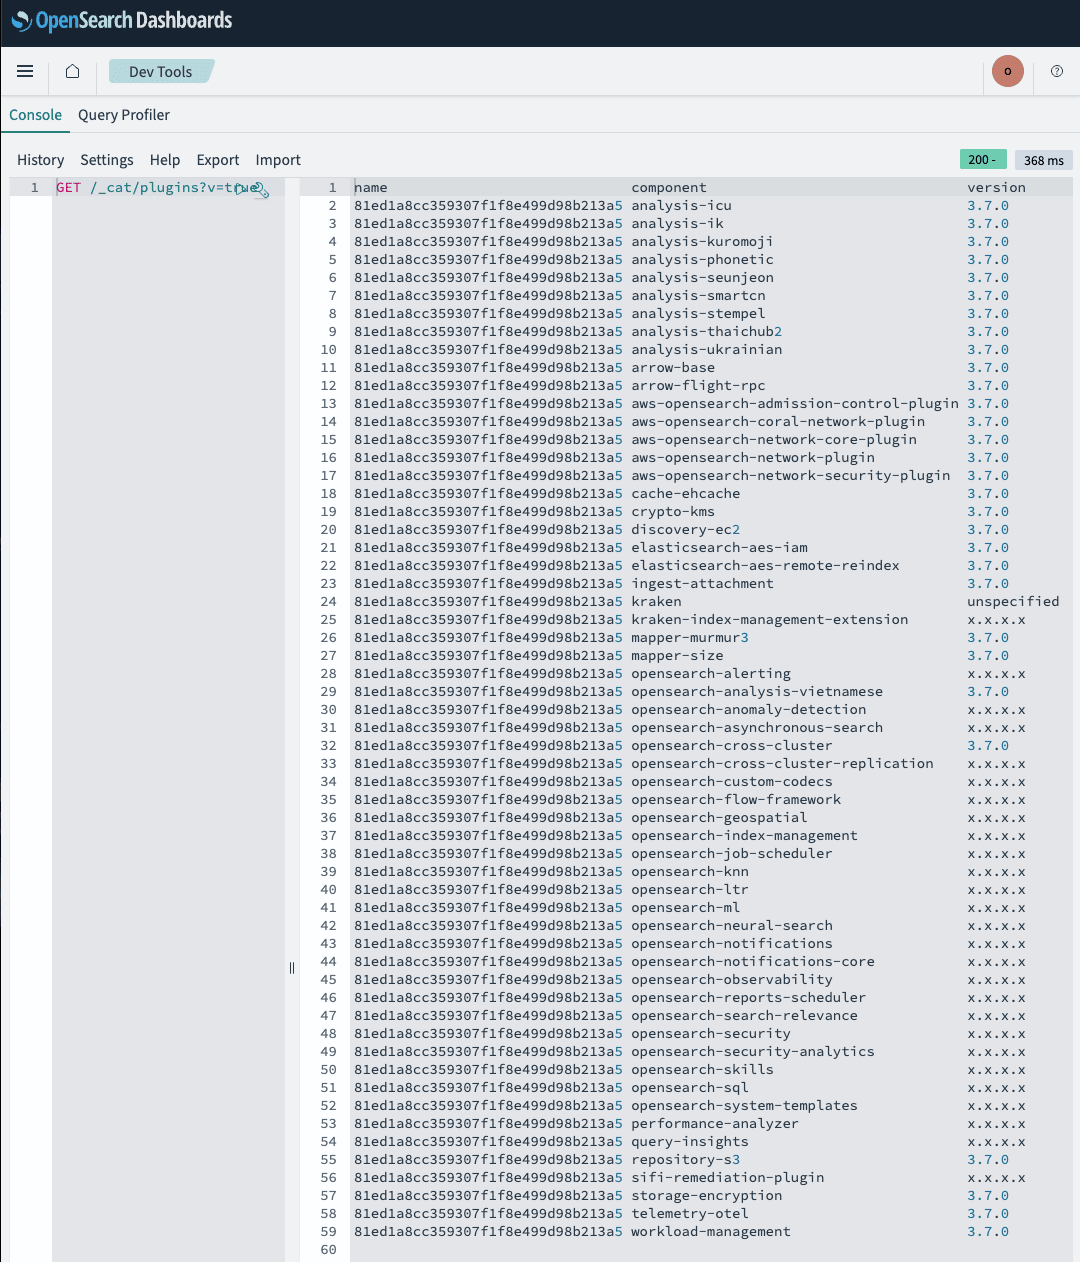Select the storage-encryption text

707,1195
